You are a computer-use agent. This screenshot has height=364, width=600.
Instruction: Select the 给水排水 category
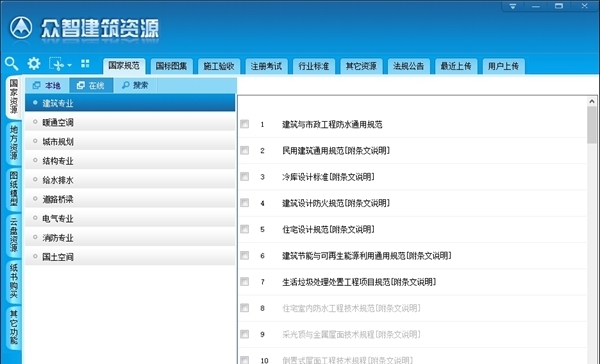click(130, 180)
